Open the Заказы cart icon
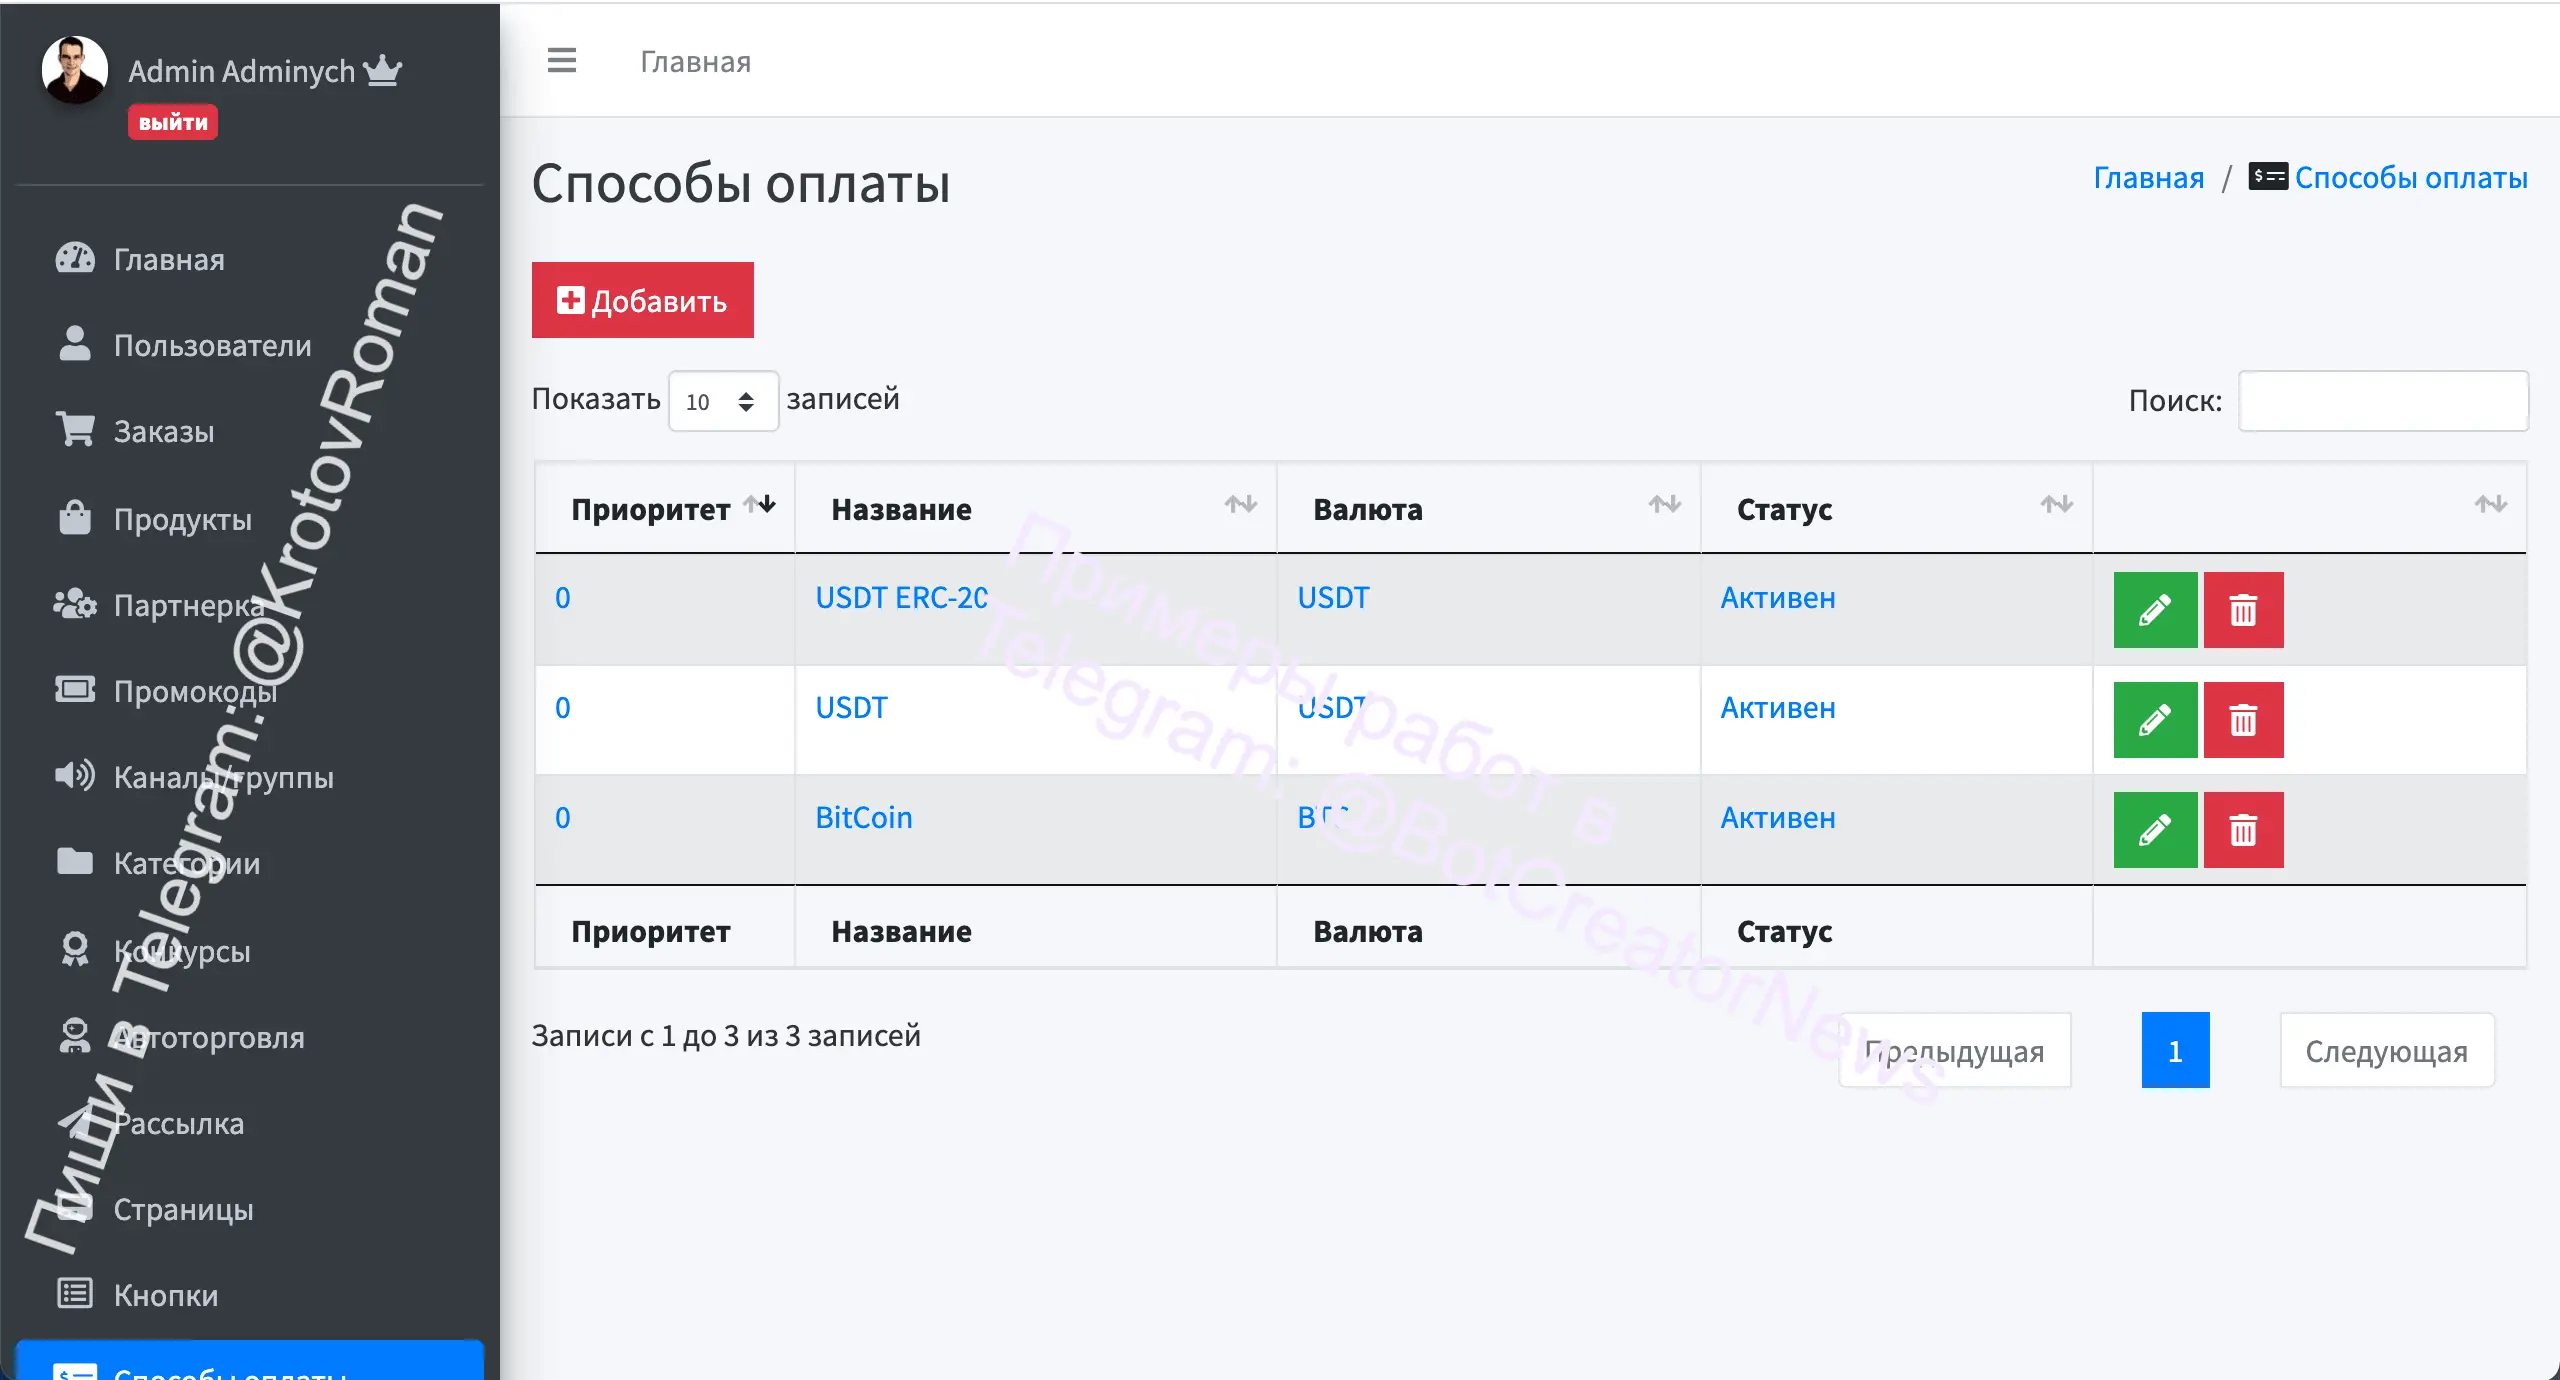This screenshot has height=1380, width=2560. [75, 430]
